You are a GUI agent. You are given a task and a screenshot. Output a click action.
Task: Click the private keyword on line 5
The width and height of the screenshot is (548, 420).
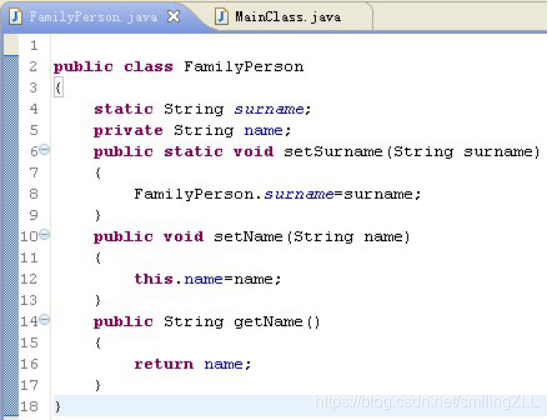(128, 130)
